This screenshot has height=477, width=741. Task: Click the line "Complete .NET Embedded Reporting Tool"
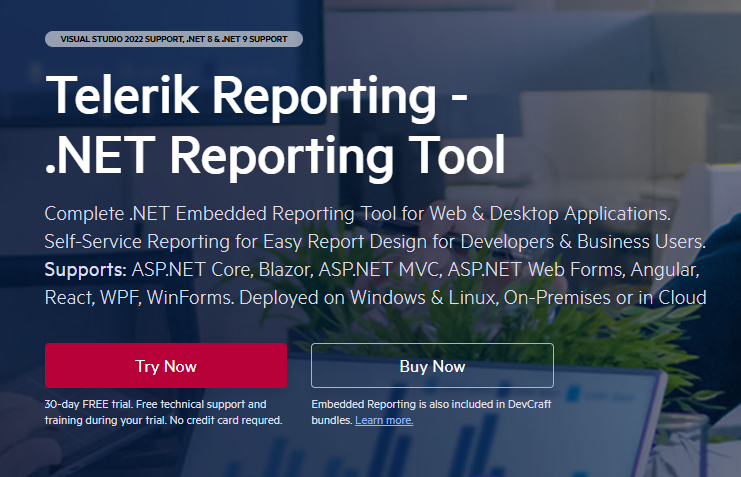click(220, 214)
